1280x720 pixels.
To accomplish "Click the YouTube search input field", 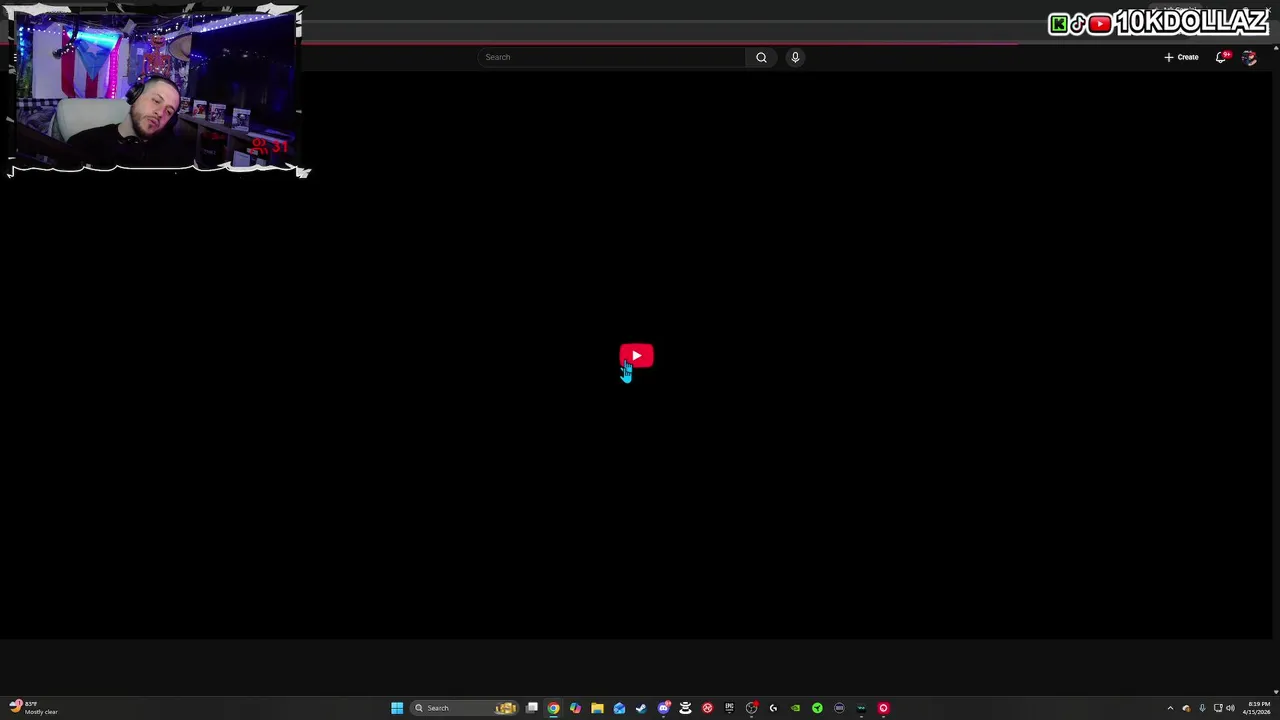I will [x=612, y=57].
